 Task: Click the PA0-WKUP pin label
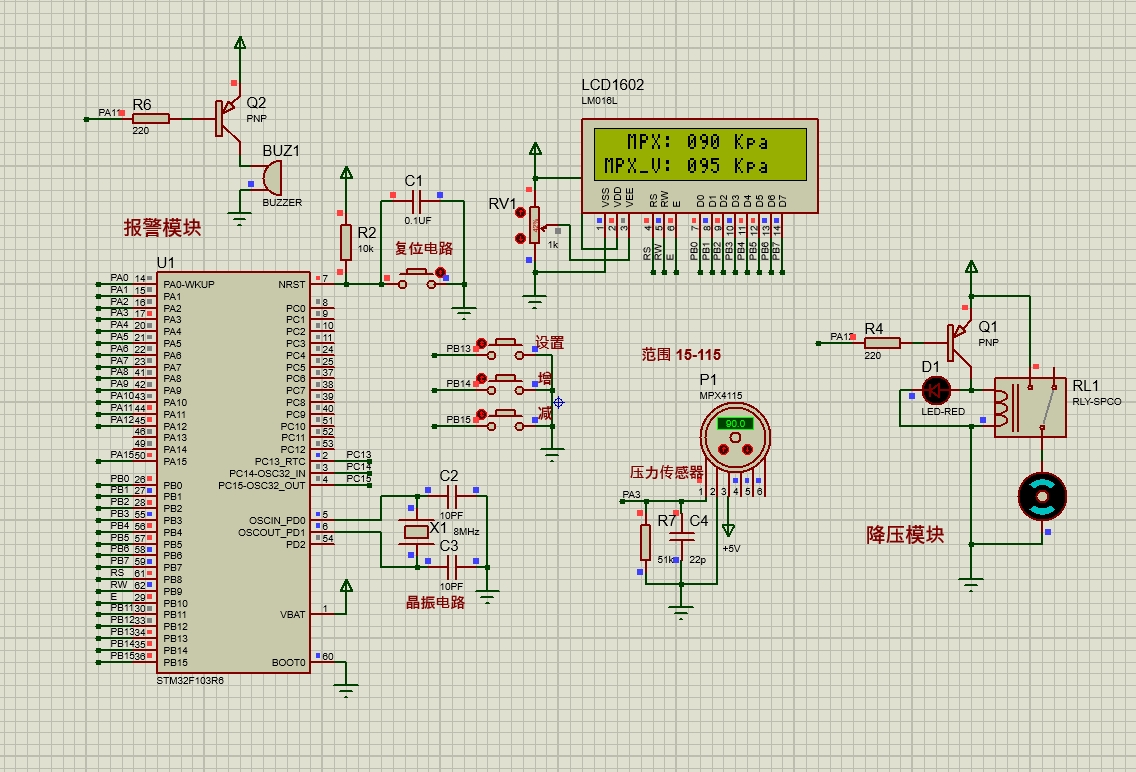point(188,285)
